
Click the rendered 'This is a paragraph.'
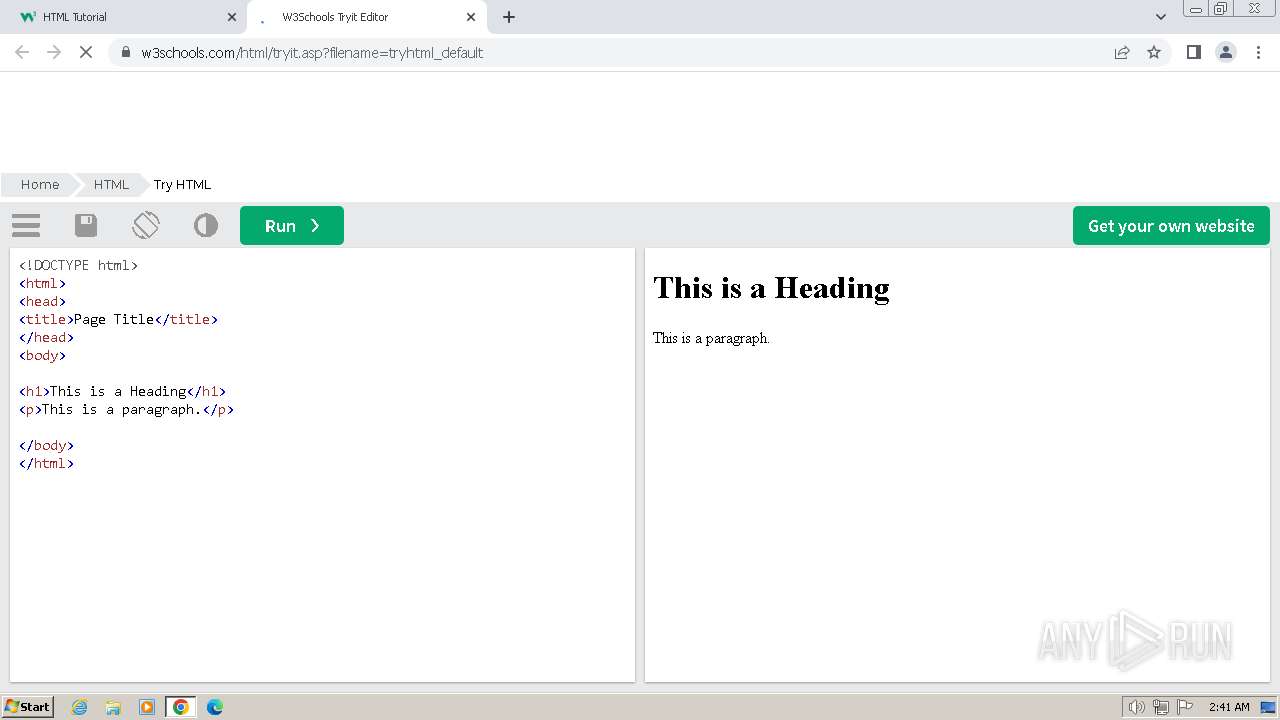pyautogui.click(x=711, y=338)
